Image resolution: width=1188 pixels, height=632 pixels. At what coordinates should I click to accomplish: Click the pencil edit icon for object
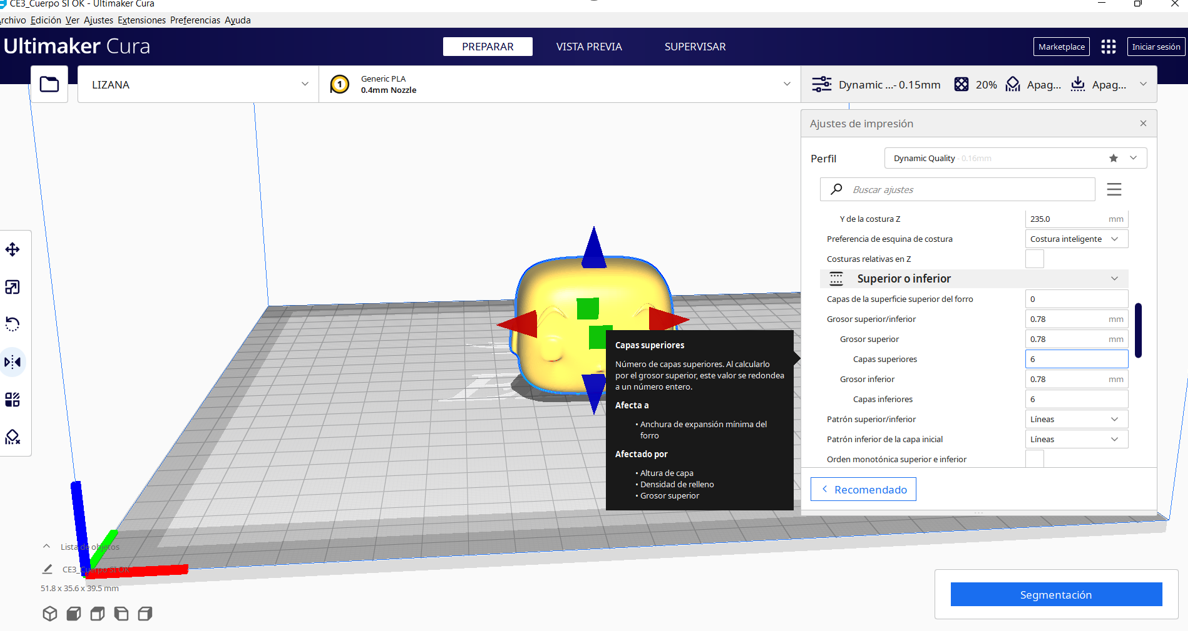pyautogui.click(x=47, y=569)
